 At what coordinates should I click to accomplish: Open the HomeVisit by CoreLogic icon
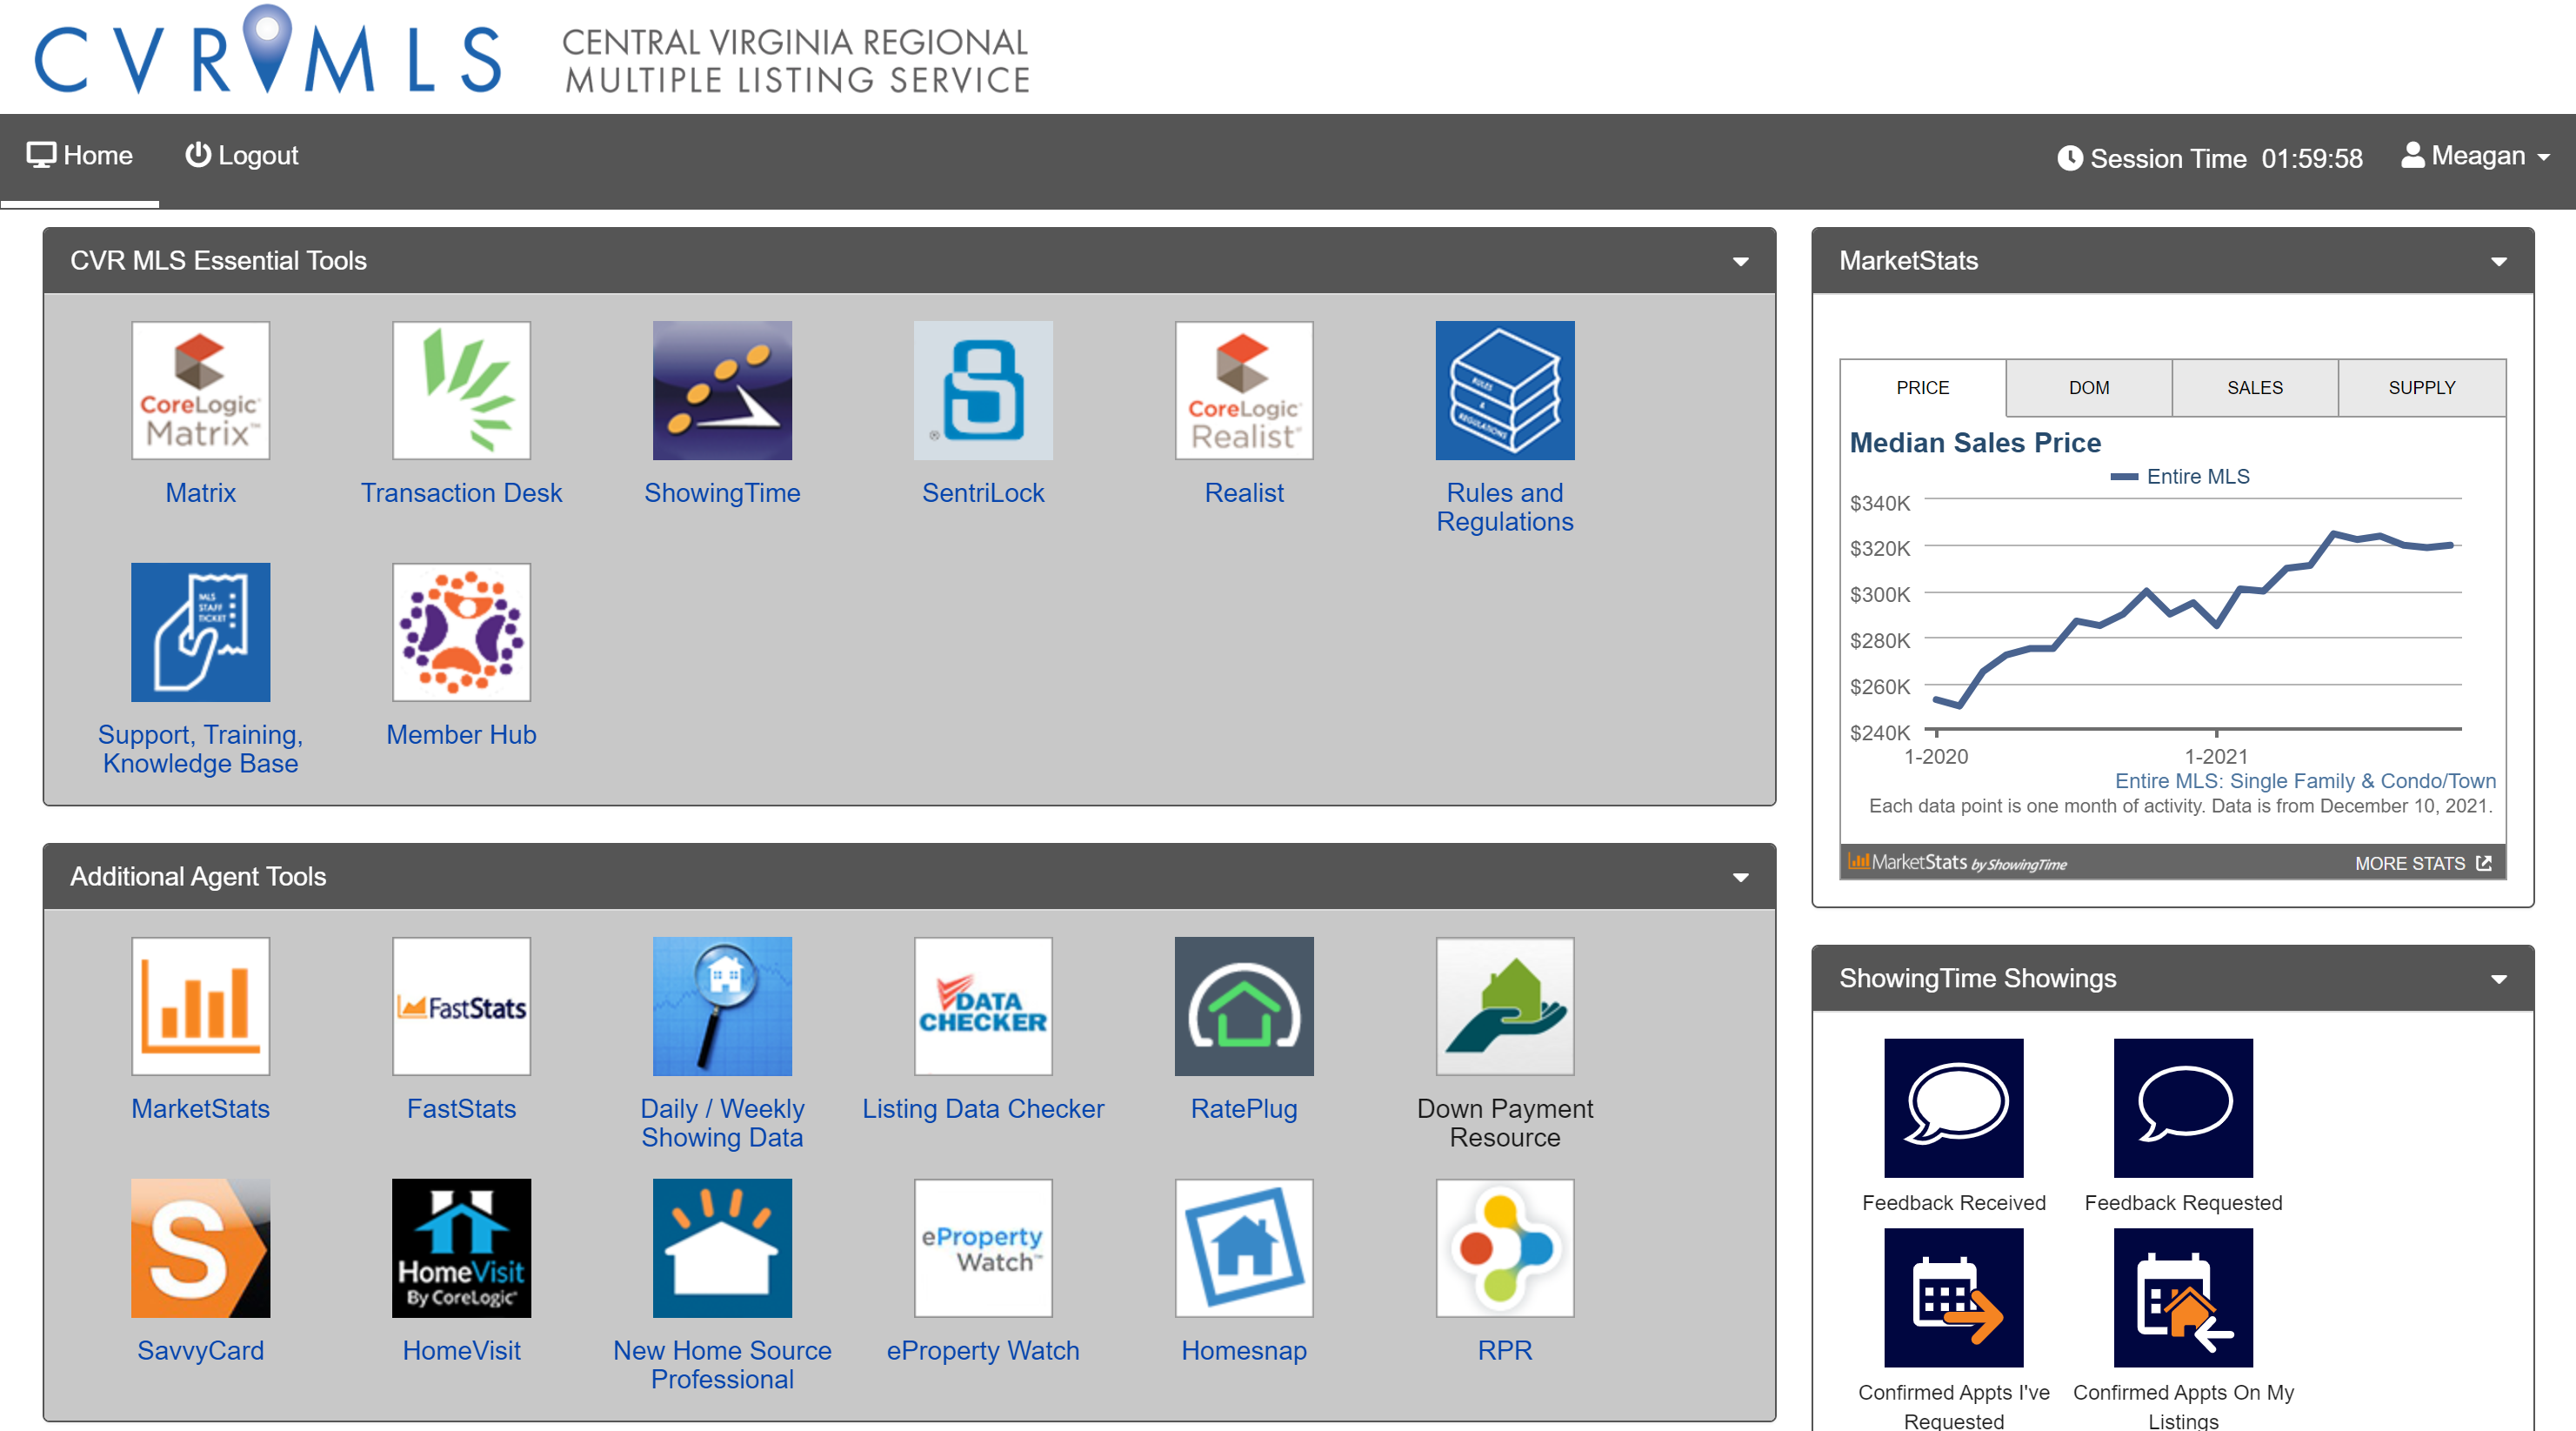[x=461, y=1248]
